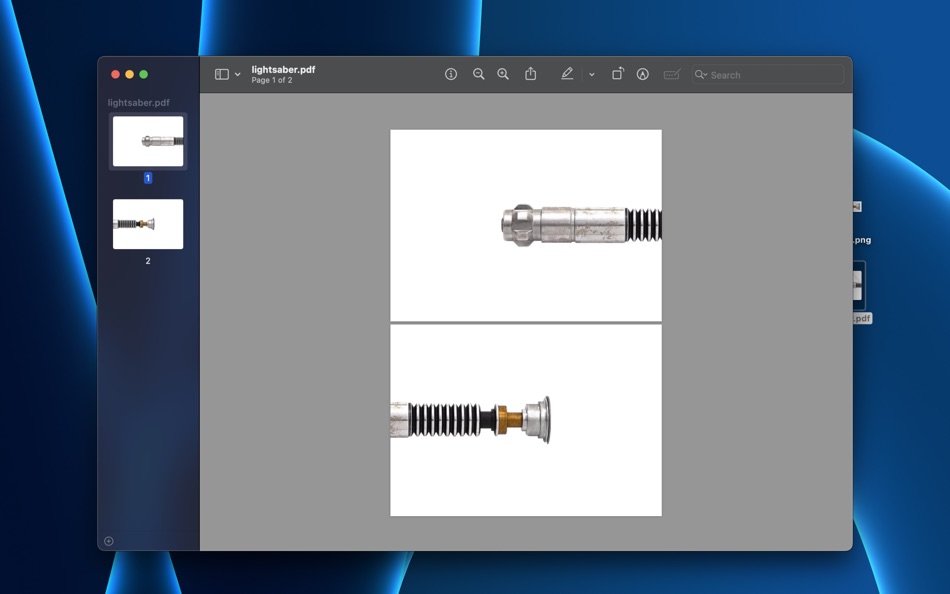Toggle the sidebar view button
Screen dimensions: 950x594
tap(222, 74)
